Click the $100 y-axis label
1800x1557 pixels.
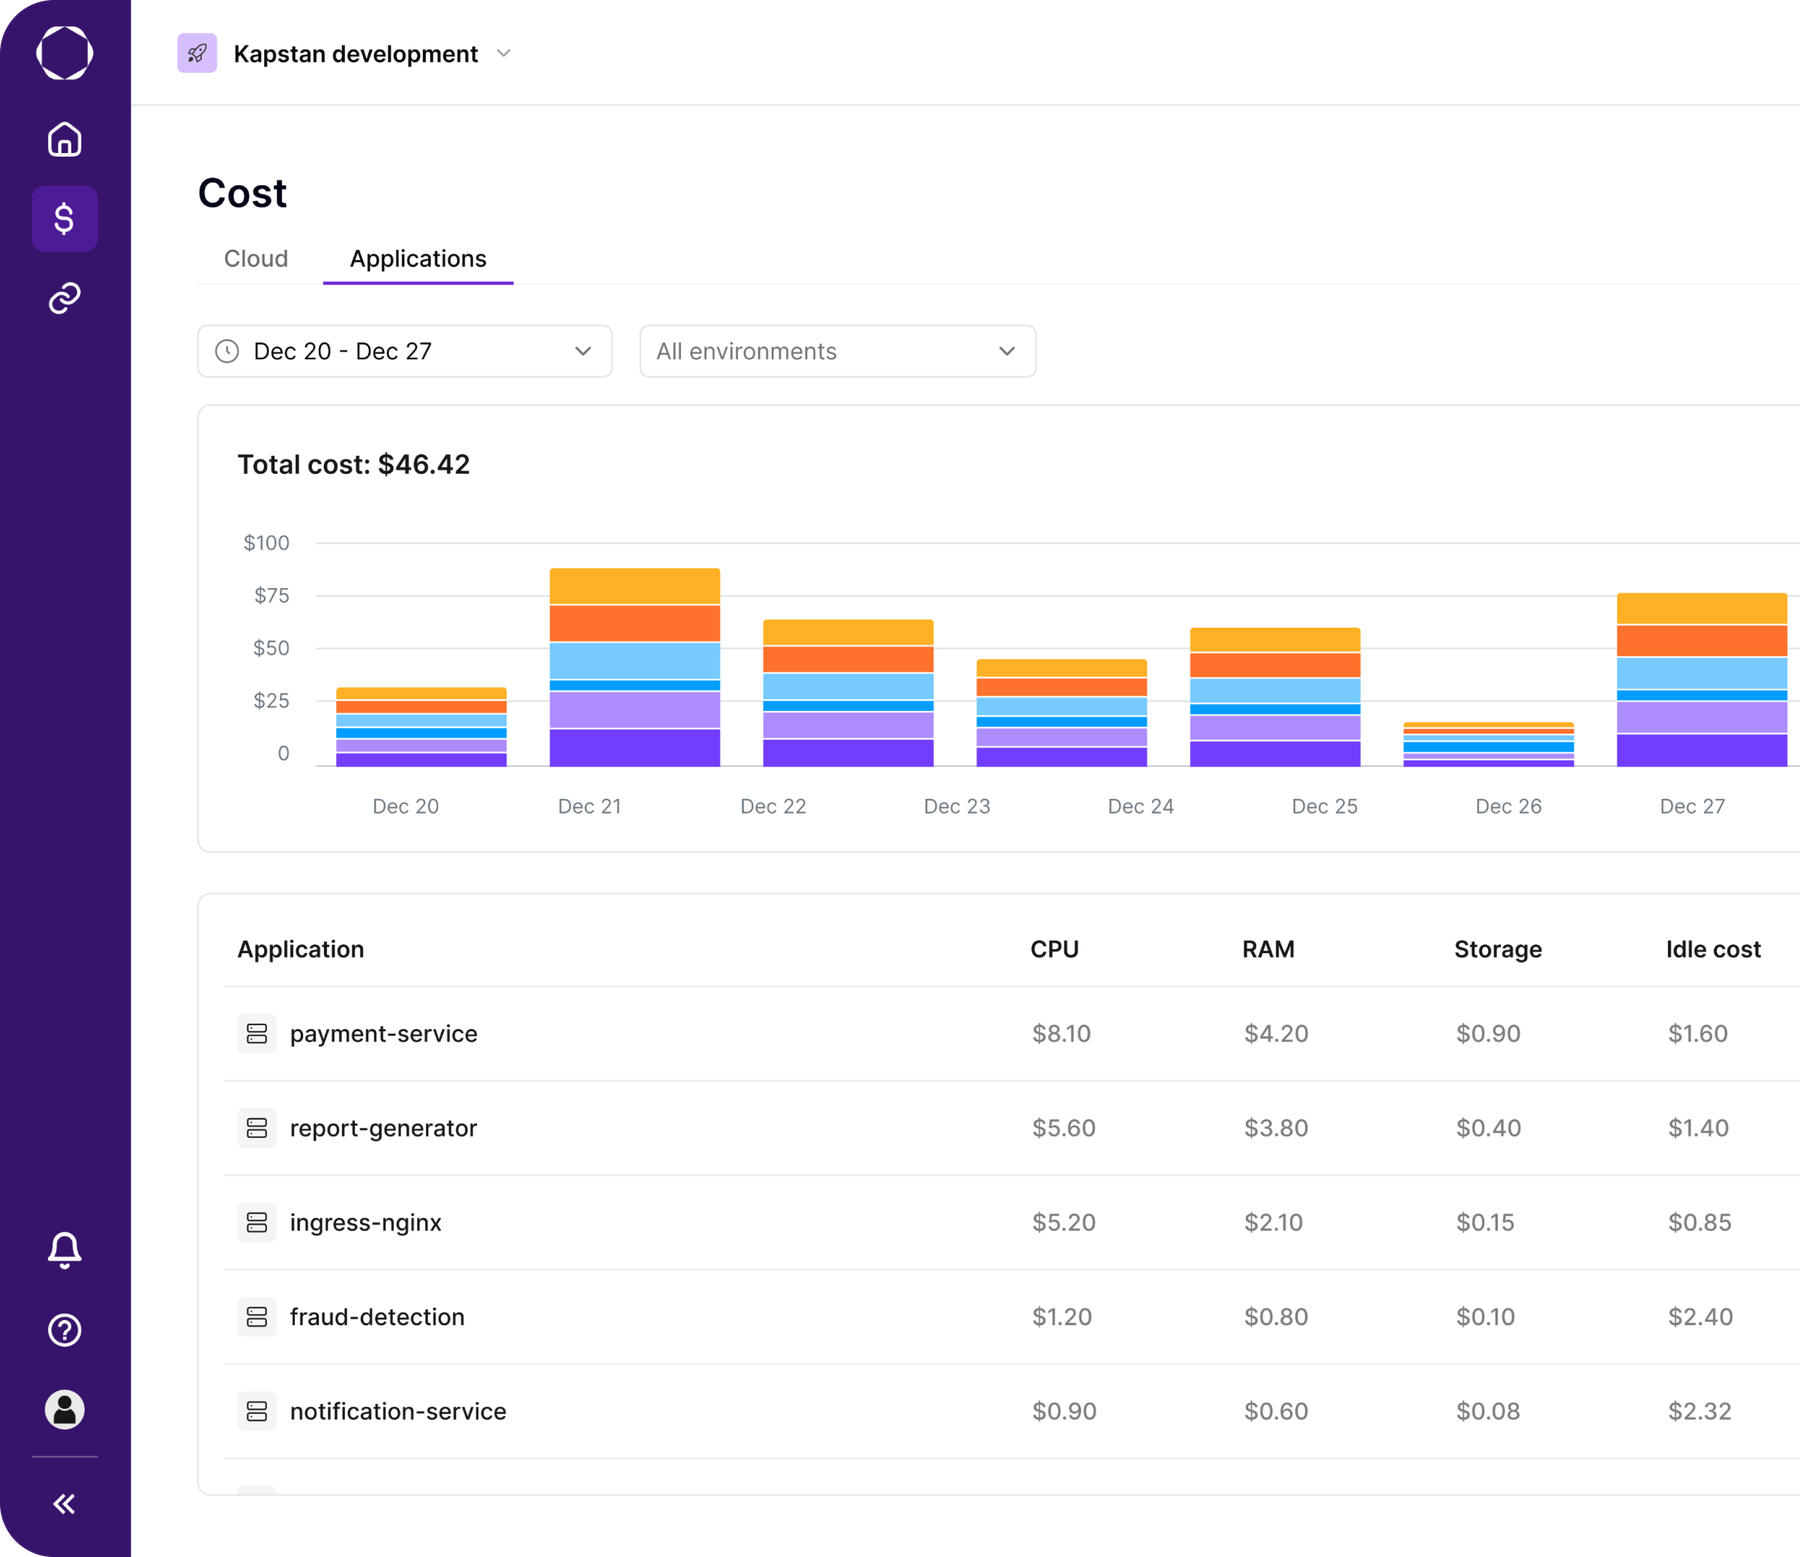click(x=266, y=543)
